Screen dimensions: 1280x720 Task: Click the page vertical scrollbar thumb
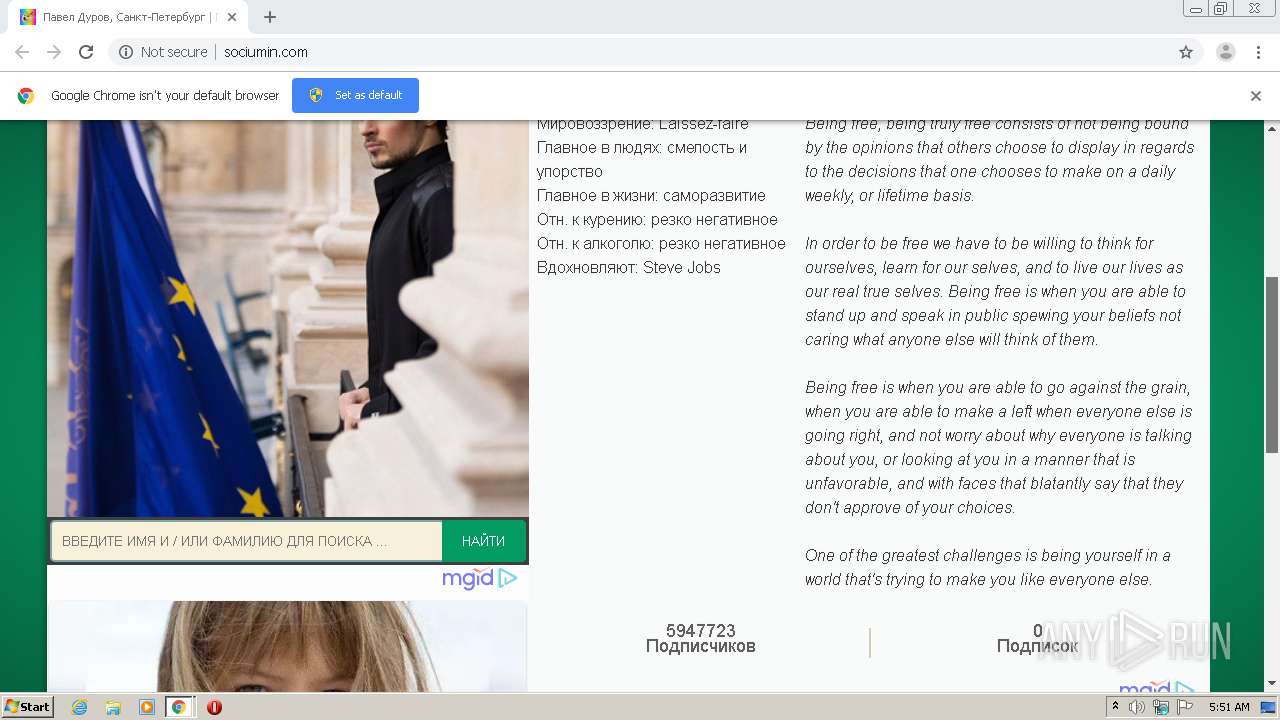[x=1272, y=363]
